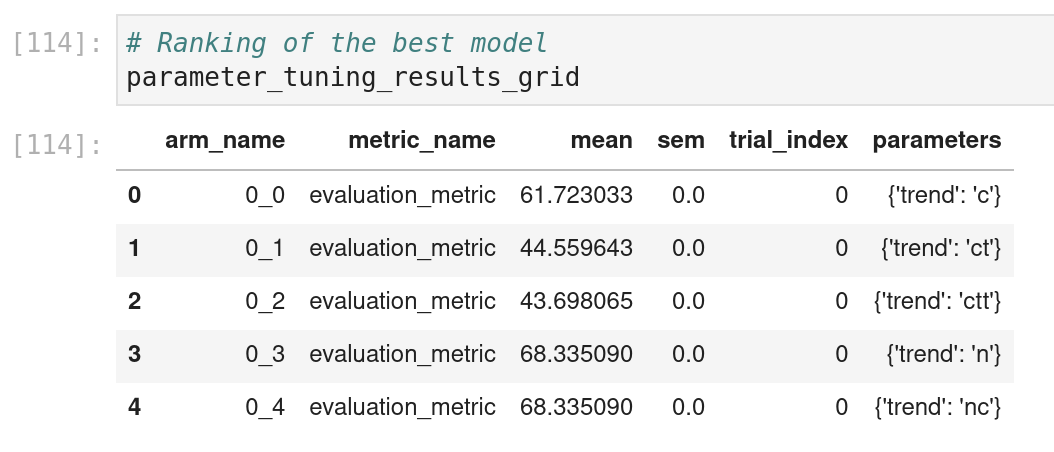Select the input prompt [114] of the code cell
The image size is (1054, 452).
pyautogui.click(x=56, y=44)
